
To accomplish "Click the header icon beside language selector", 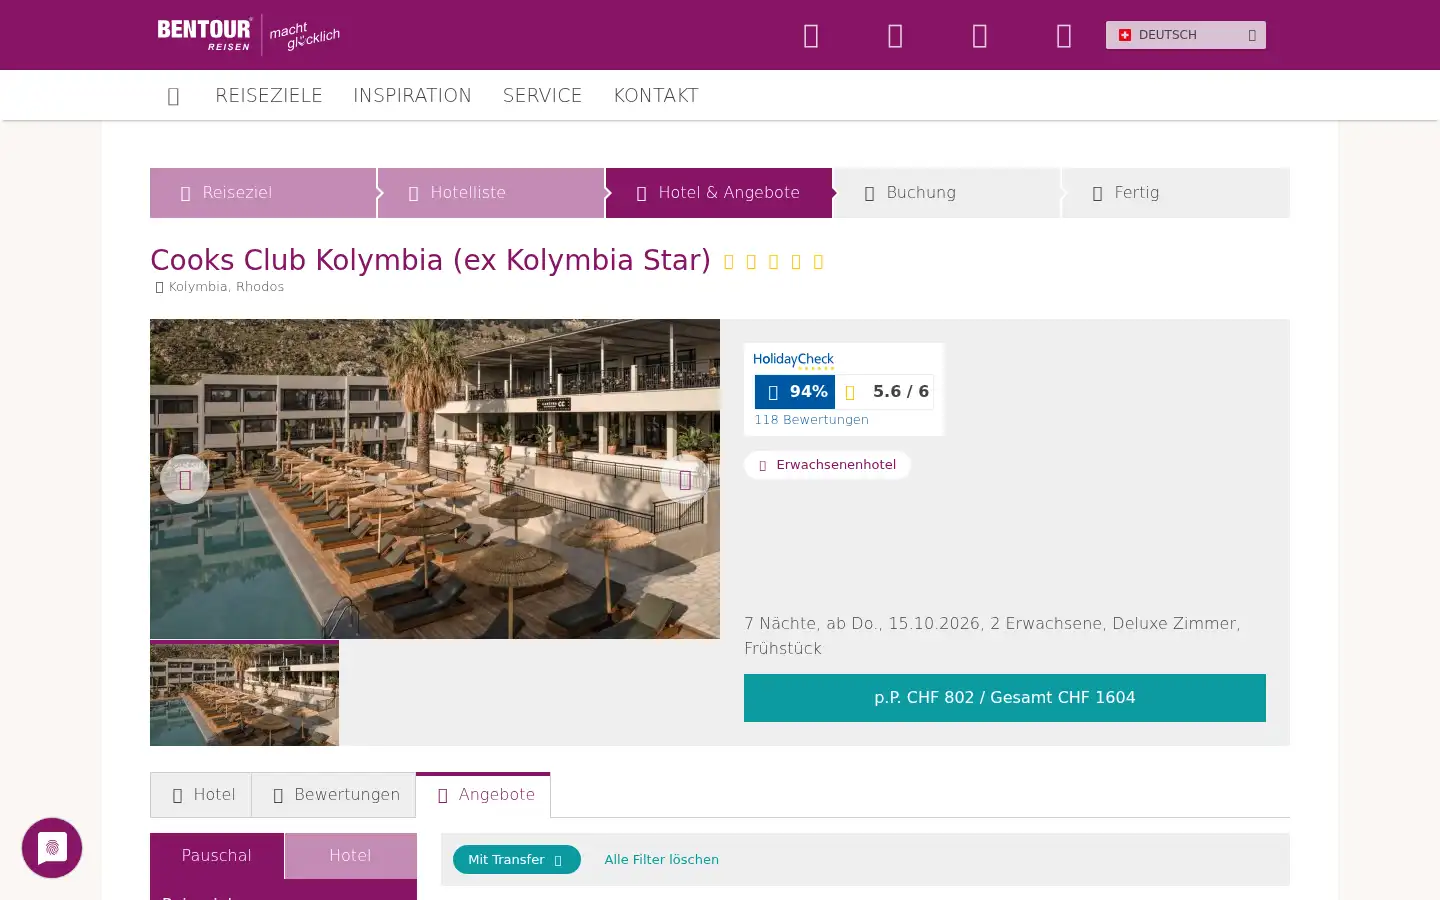I will tap(1064, 36).
